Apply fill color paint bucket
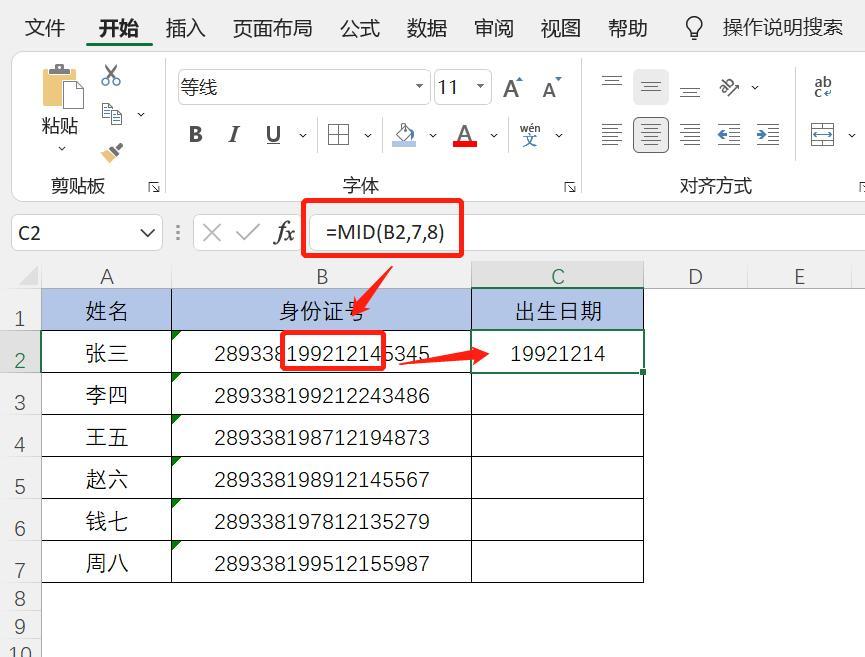The width and height of the screenshot is (865, 657). click(x=404, y=135)
